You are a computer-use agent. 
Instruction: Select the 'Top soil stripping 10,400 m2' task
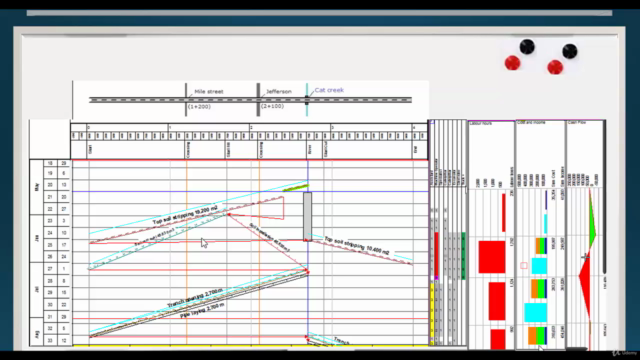coord(357,245)
